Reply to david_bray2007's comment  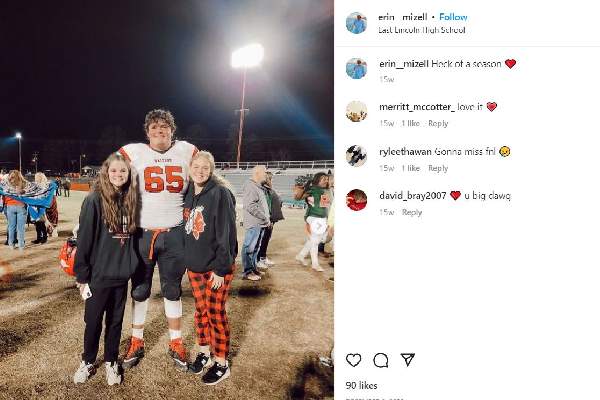412,212
